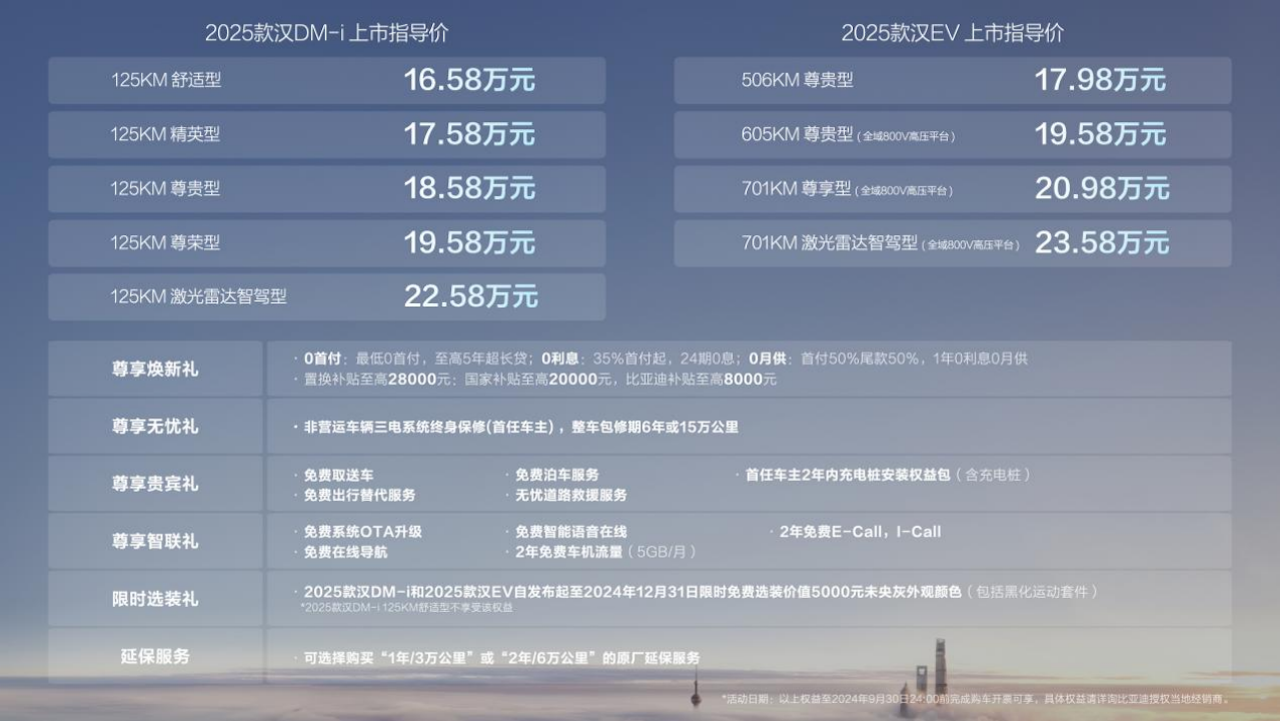Click the 23.58万元 price
This screenshot has width=1280, height=721.
coord(1101,242)
